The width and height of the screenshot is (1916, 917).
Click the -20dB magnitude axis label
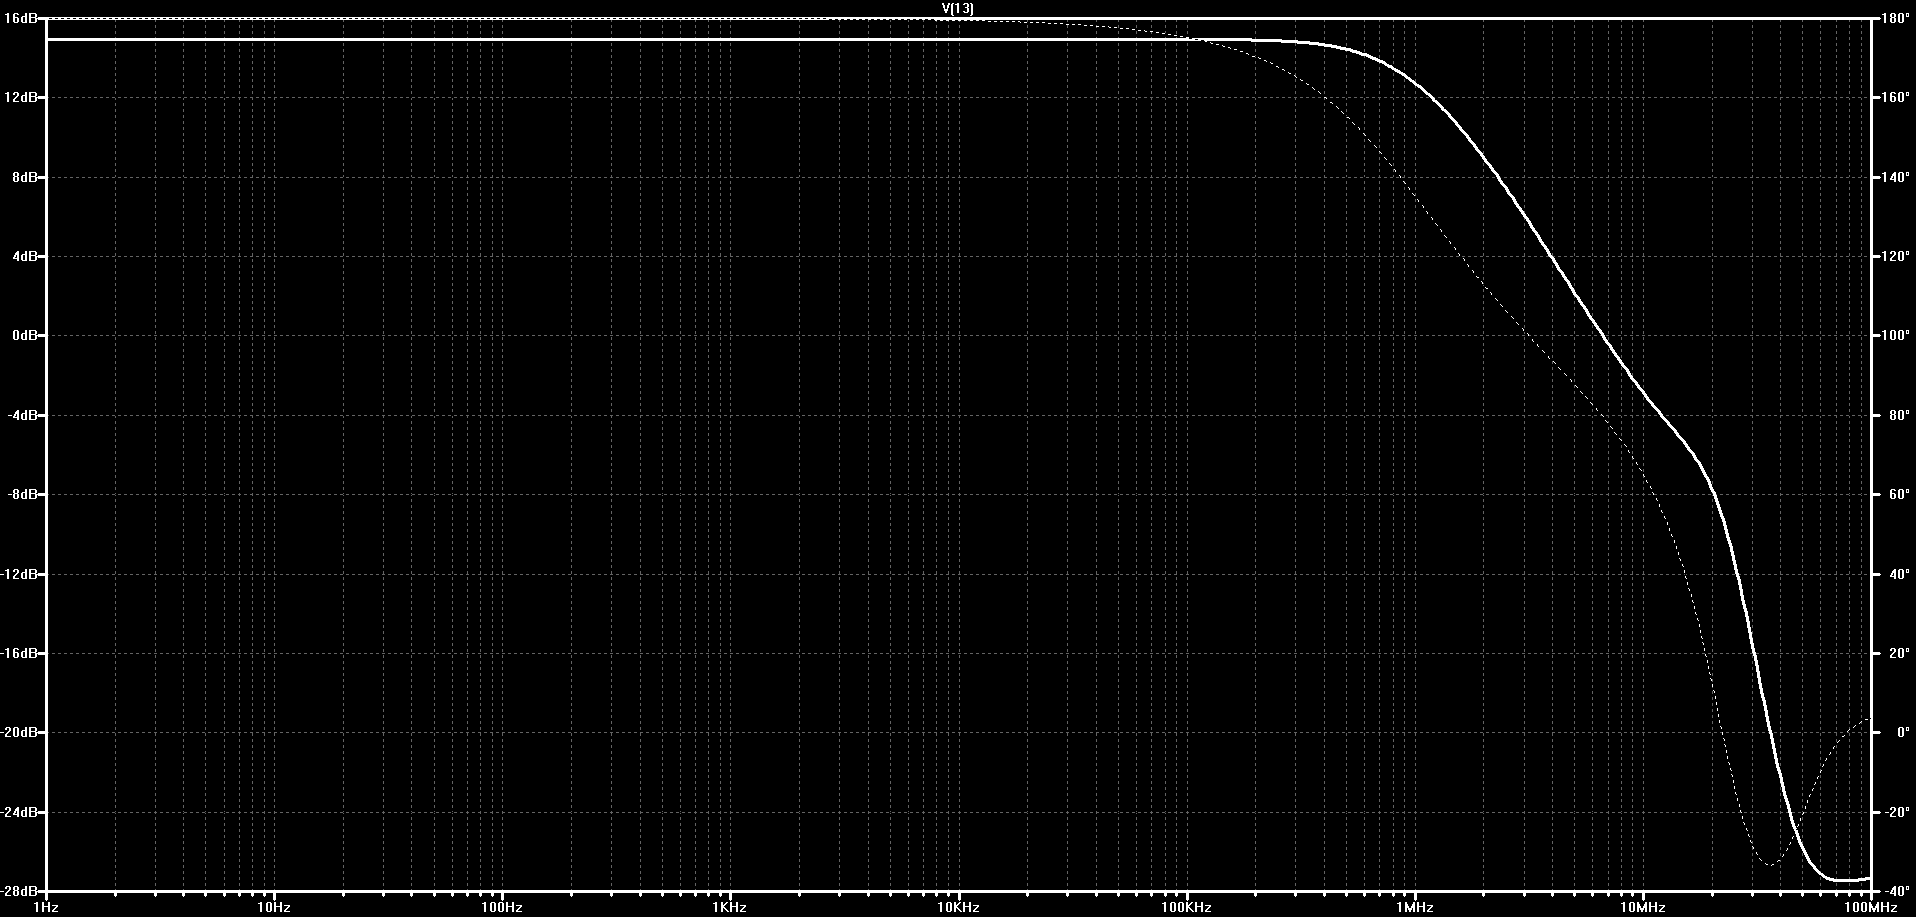click(19, 733)
